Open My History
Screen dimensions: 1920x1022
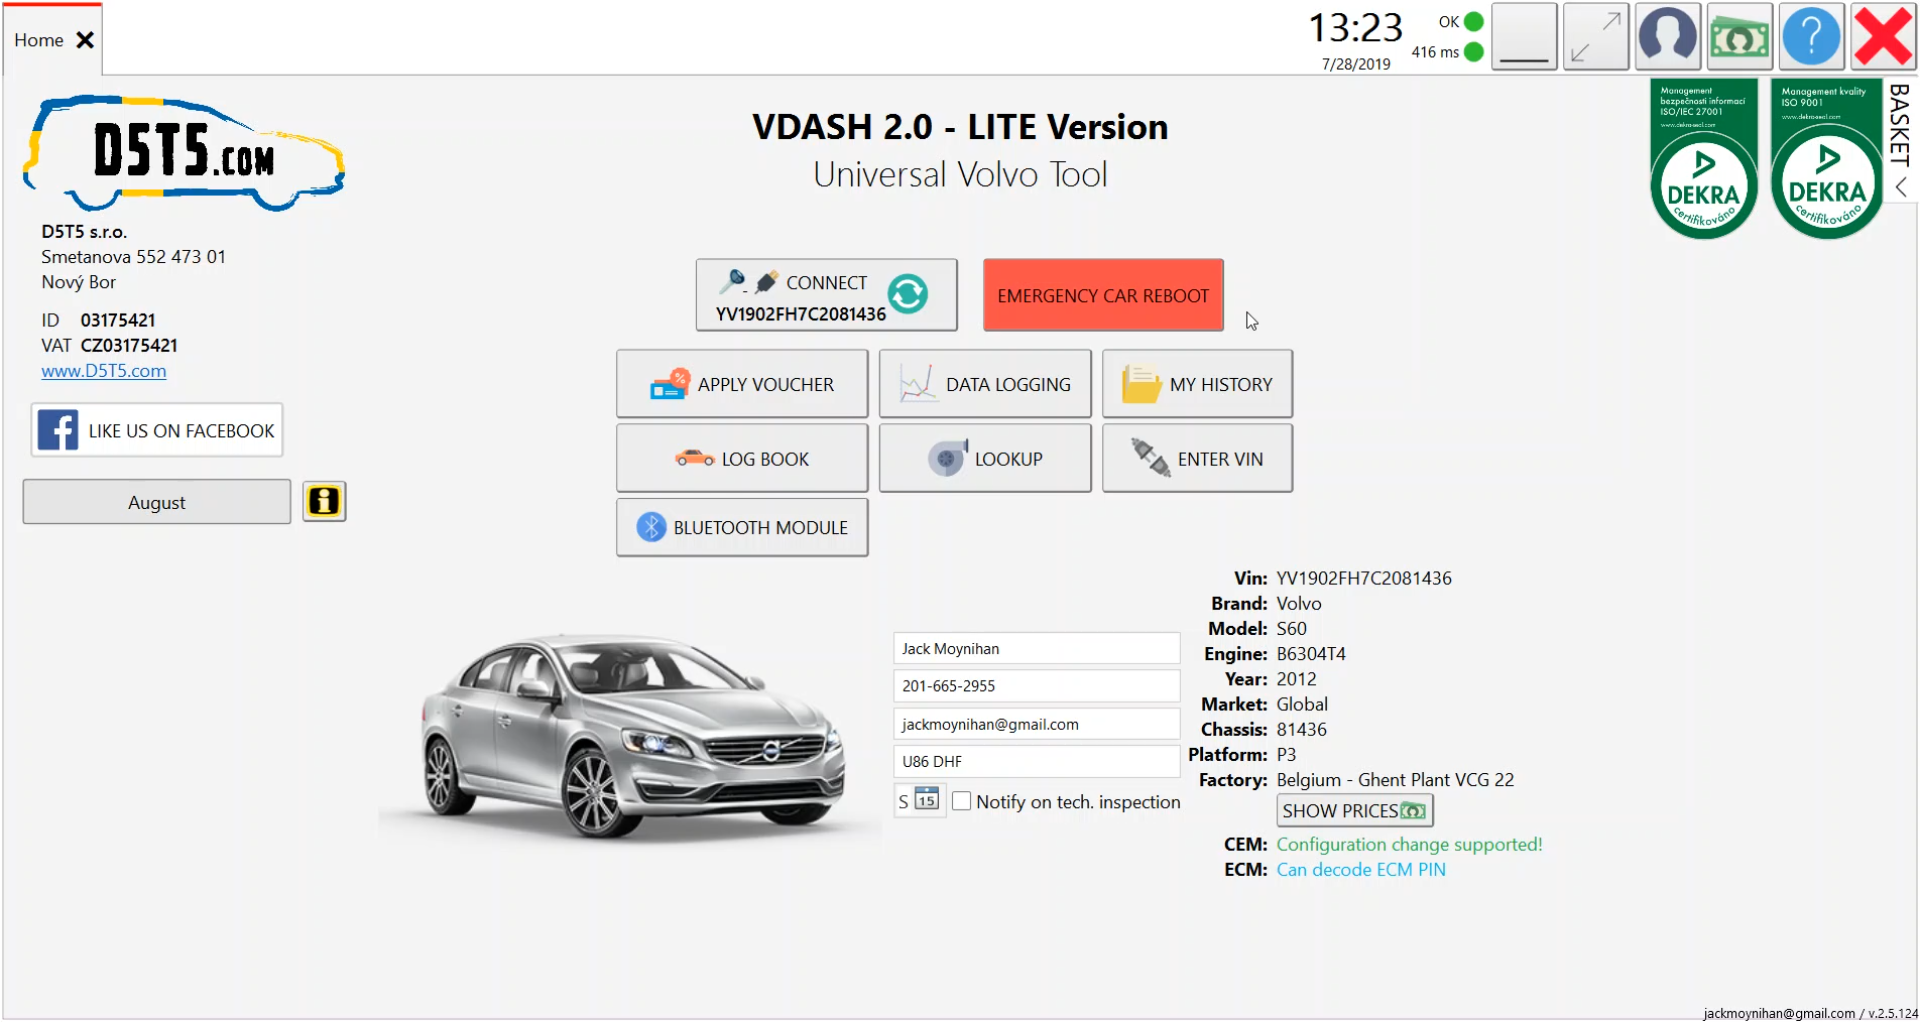click(1197, 384)
